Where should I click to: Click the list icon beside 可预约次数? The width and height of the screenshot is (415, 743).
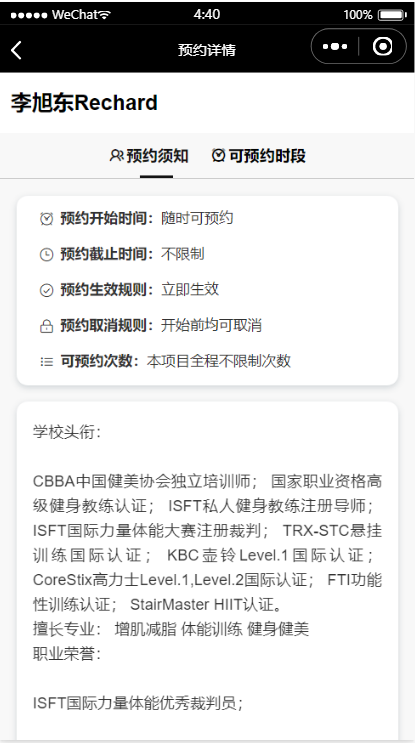click(46, 362)
